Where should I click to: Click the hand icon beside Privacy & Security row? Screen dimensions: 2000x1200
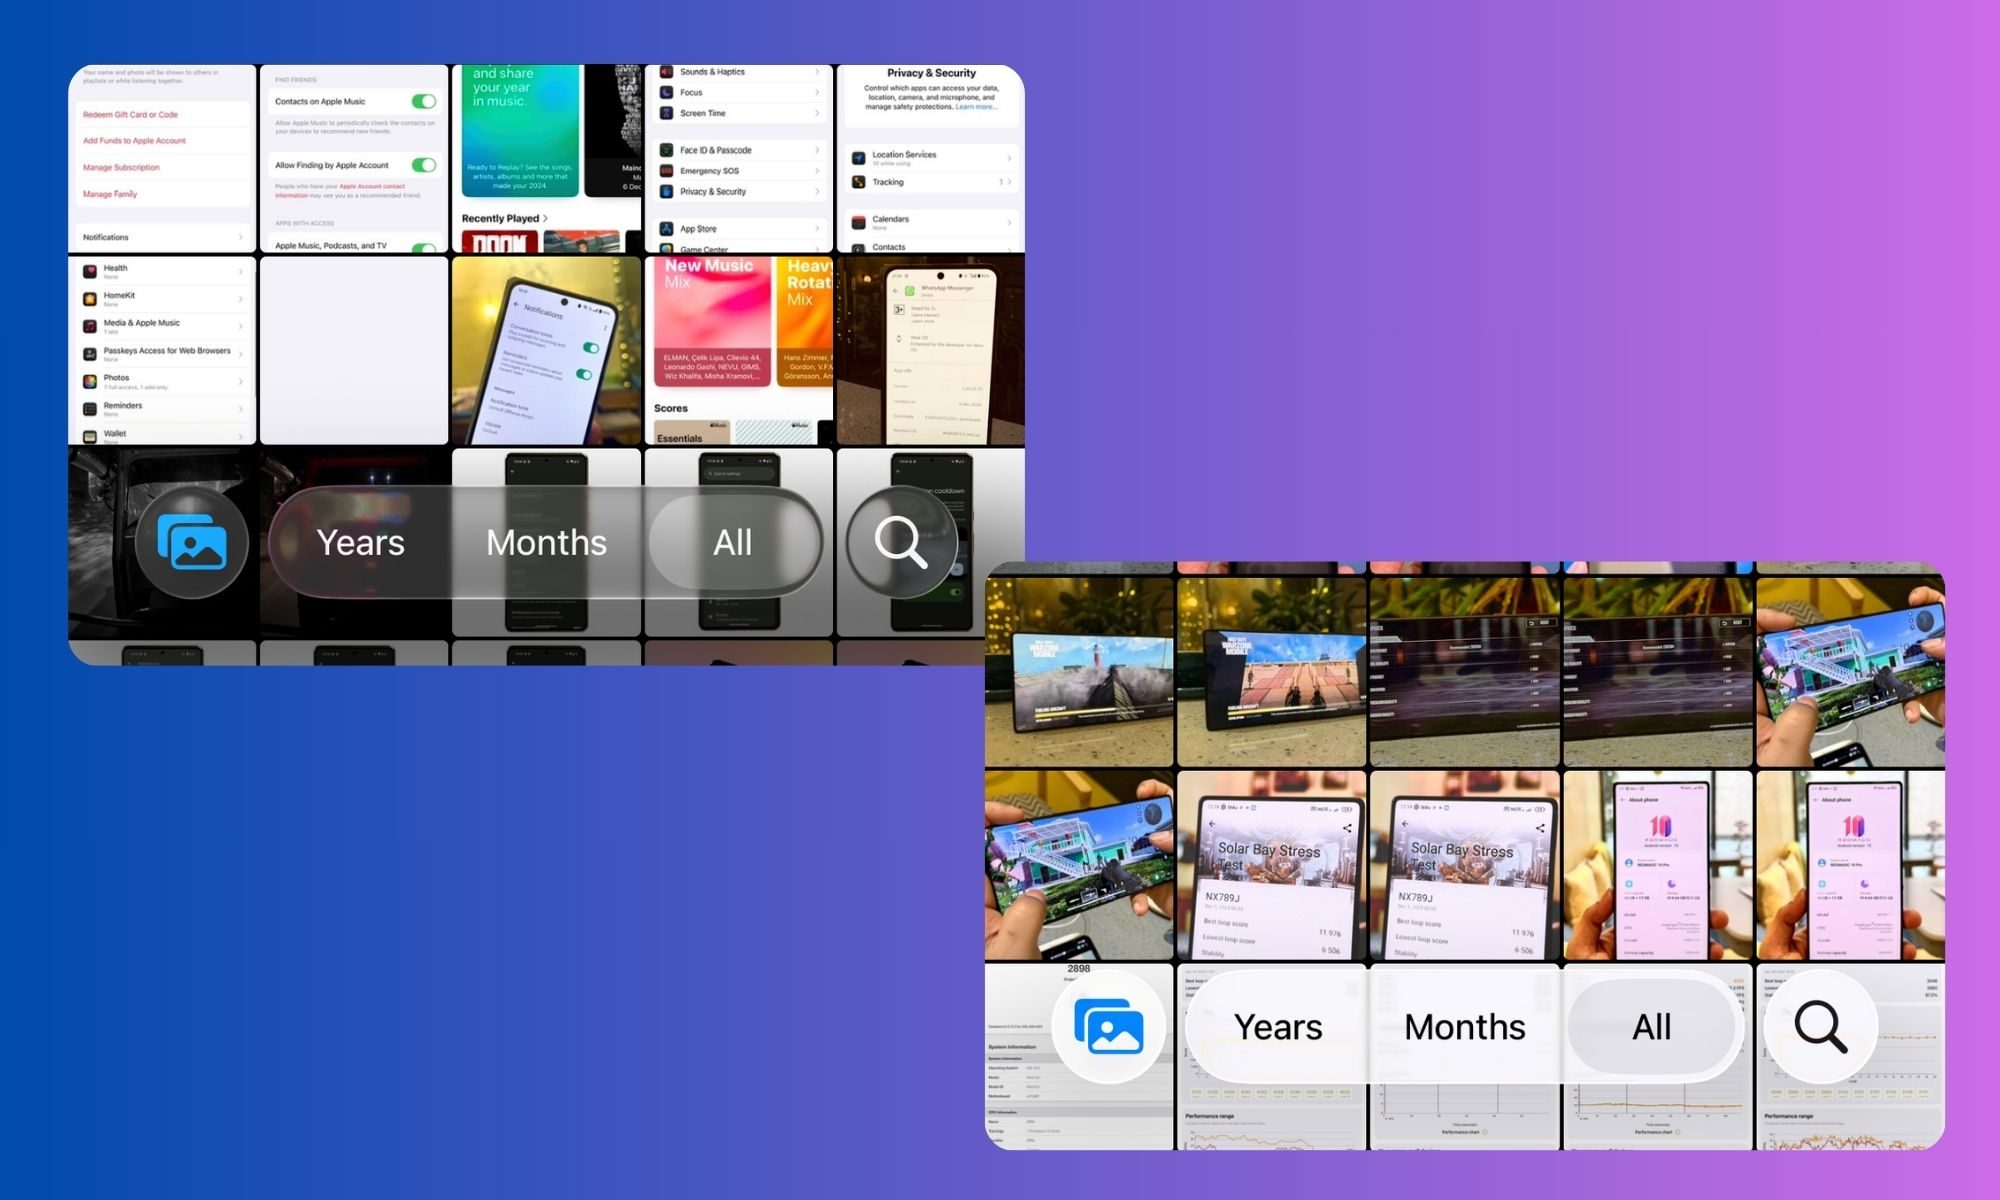(x=666, y=191)
